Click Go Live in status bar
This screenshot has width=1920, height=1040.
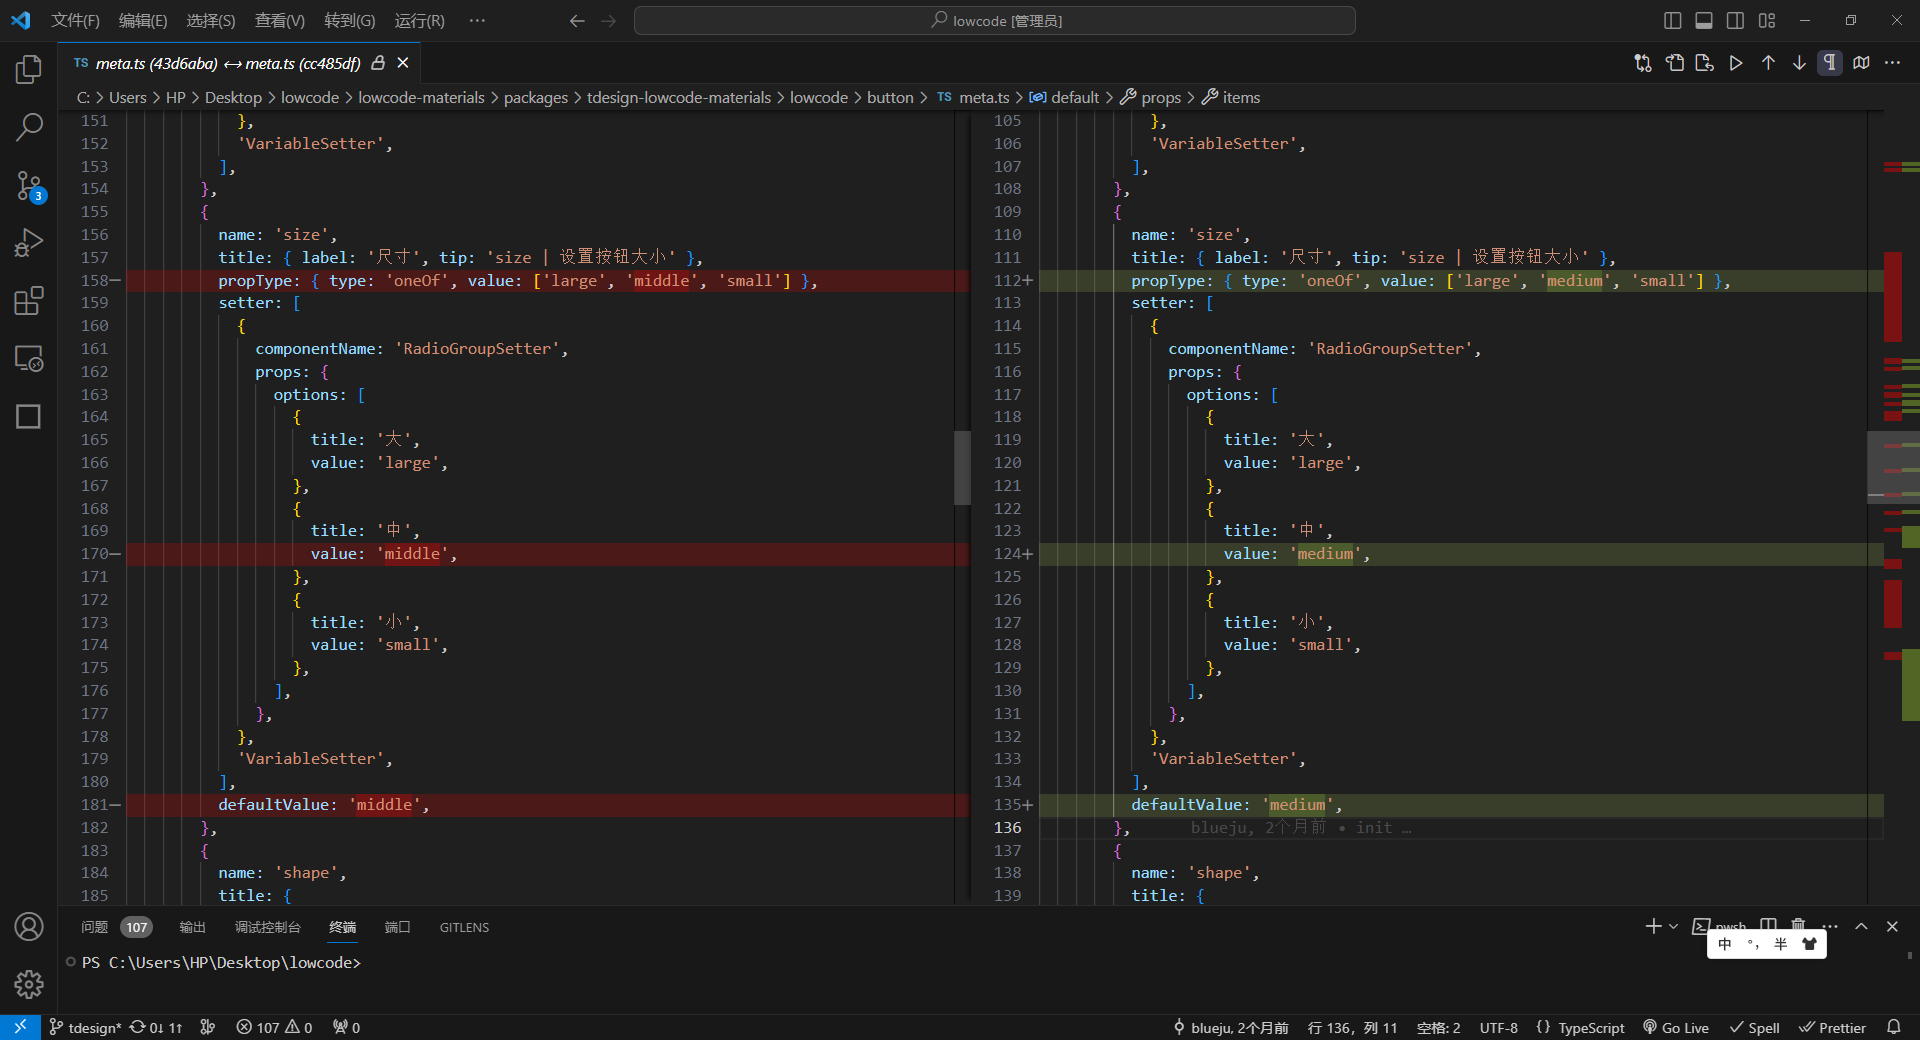coord(1676,1027)
